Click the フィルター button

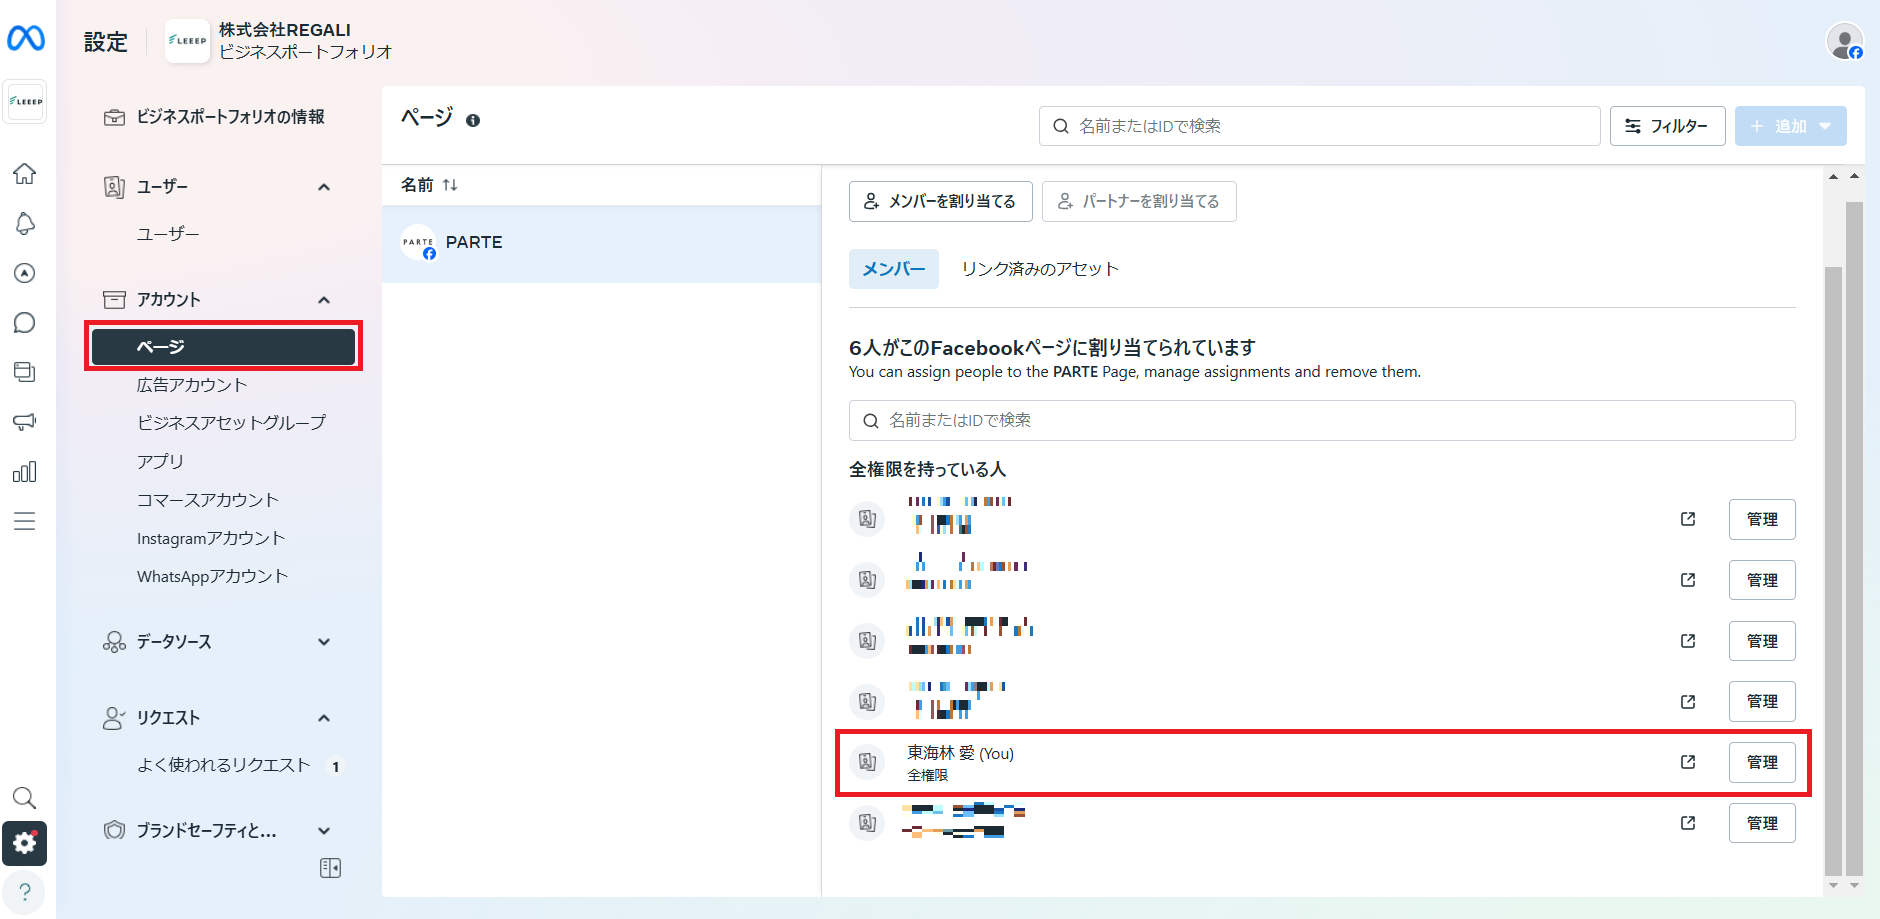[x=1667, y=126]
